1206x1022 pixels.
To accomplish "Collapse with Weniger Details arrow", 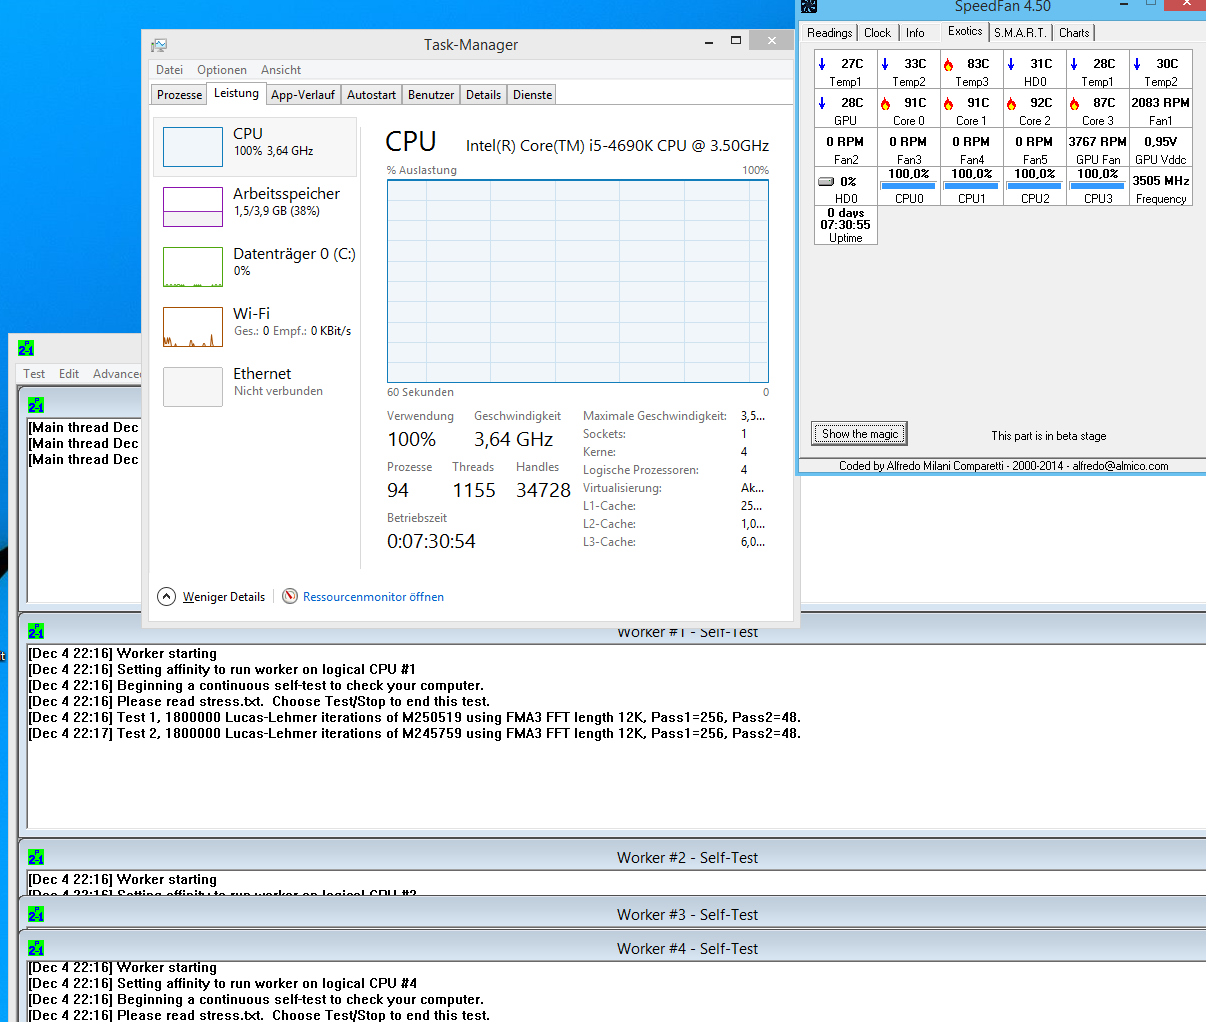I will (167, 596).
